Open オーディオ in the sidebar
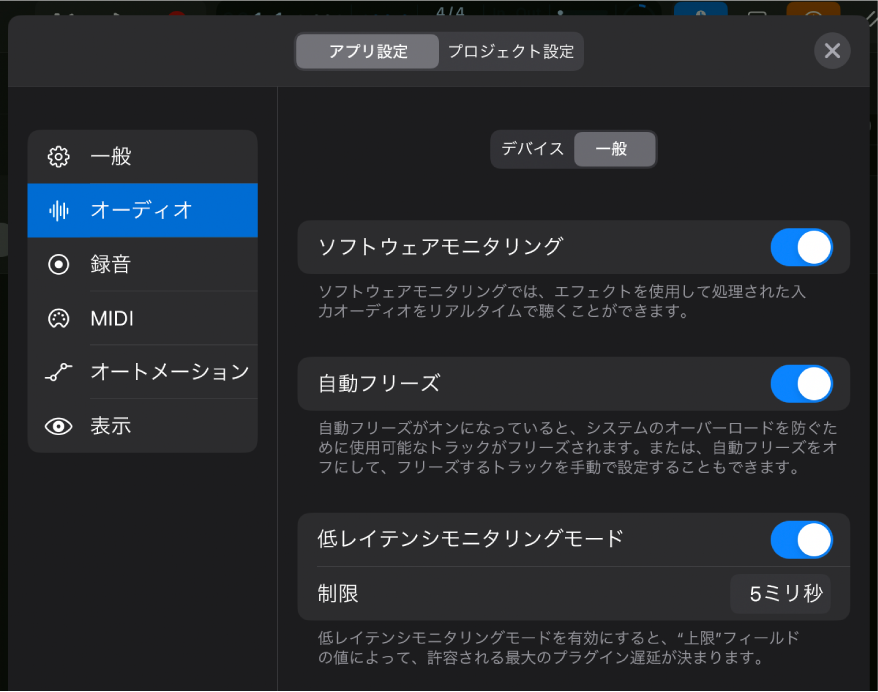Image resolution: width=878 pixels, height=692 pixels. point(143,211)
